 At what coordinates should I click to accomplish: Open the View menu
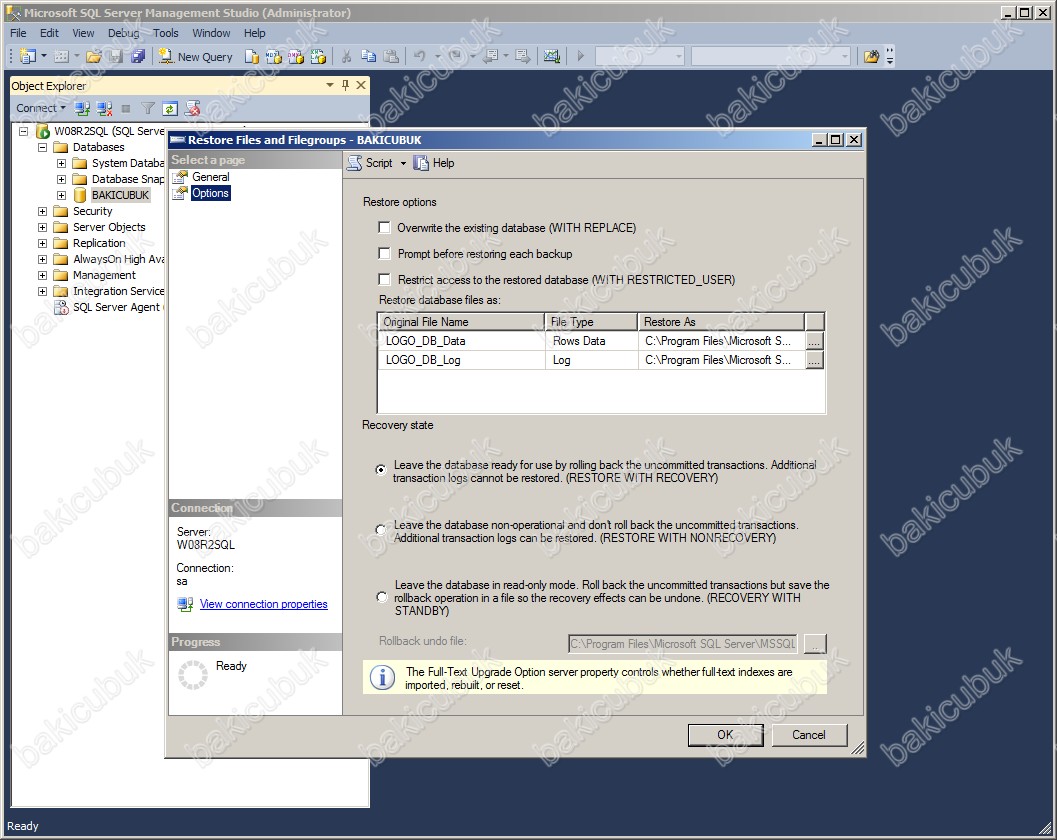(84, 33)
